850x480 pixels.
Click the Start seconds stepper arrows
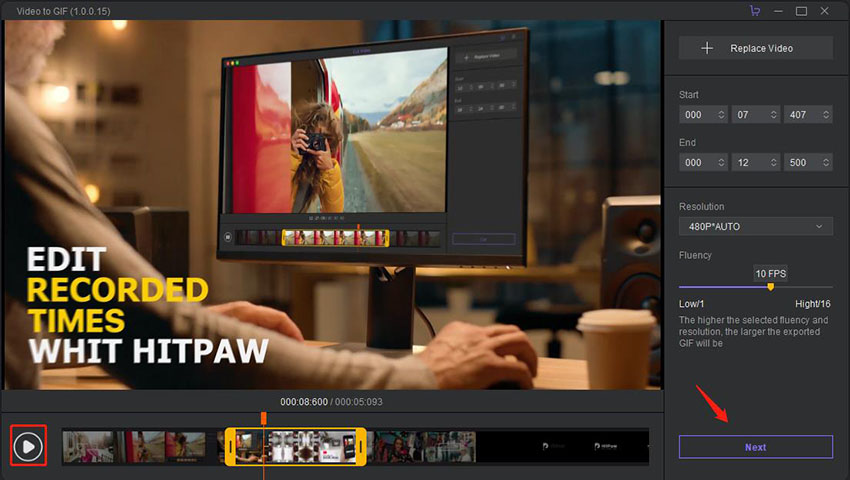(774, 114)
